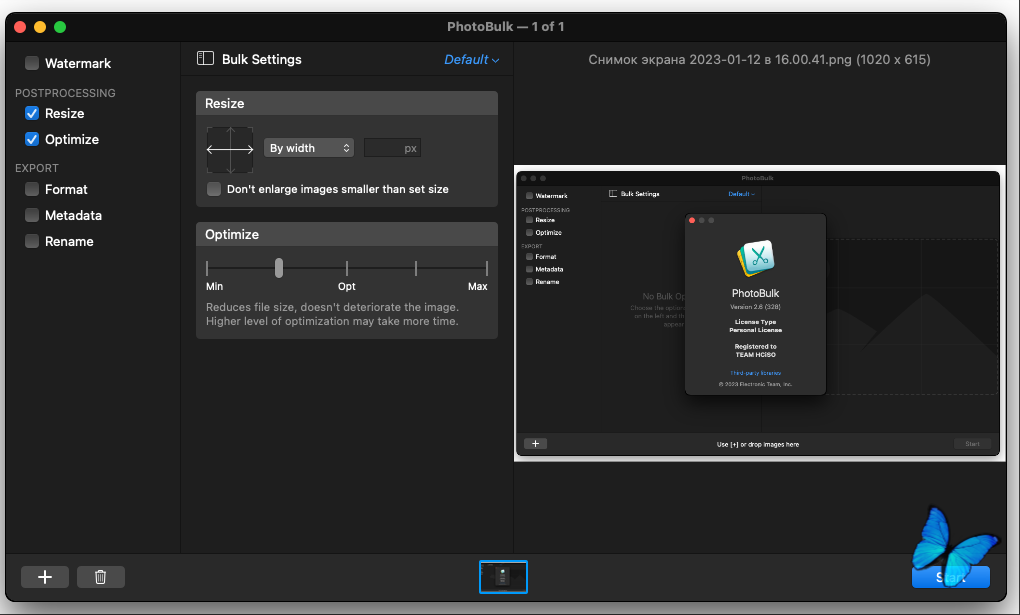The height and width of the screenshot is (615, 1020).
Task: Click the yellow minimize window button
Action: point(40,27)
